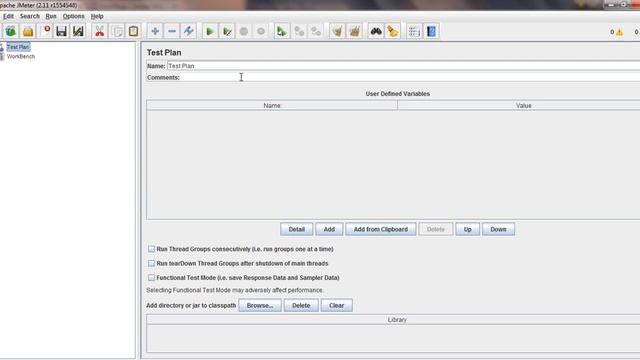The height and width of the screenshot is (360, 640).
Task: Select Test Plan node in tree
Action: 18,47
